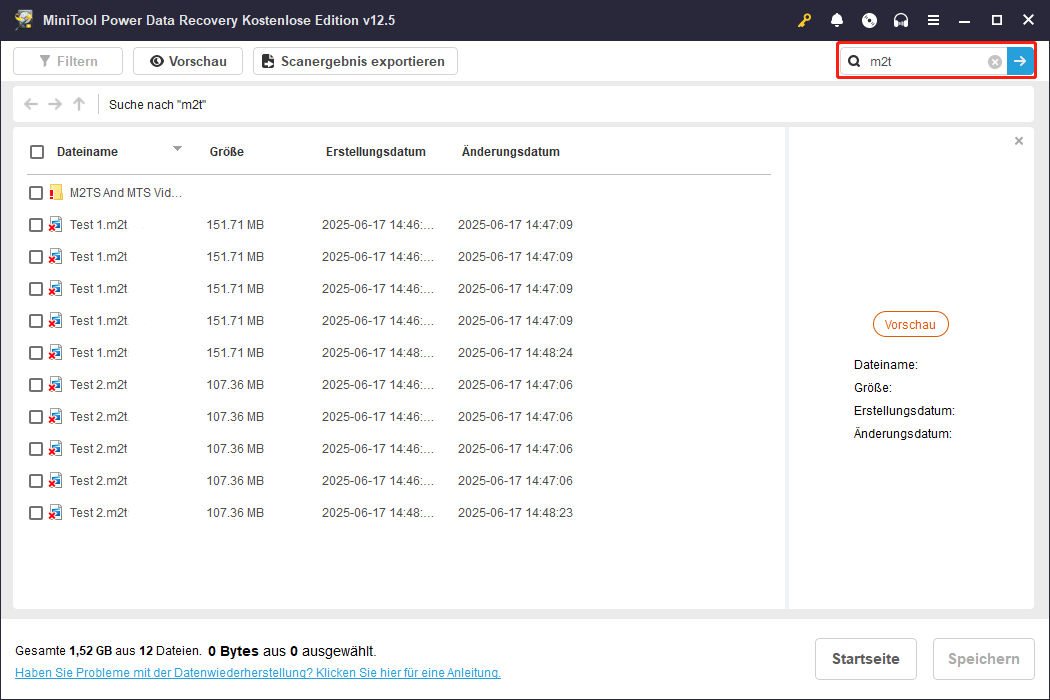Open the bell notifications icon

click(836, 20)
